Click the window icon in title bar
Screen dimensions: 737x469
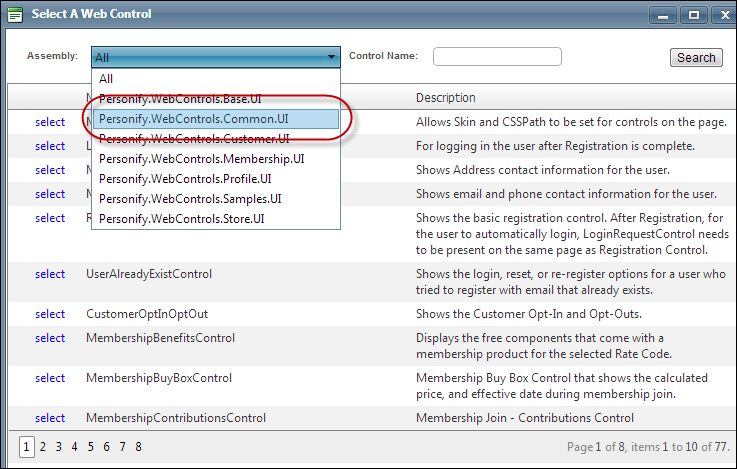point(16,15)
